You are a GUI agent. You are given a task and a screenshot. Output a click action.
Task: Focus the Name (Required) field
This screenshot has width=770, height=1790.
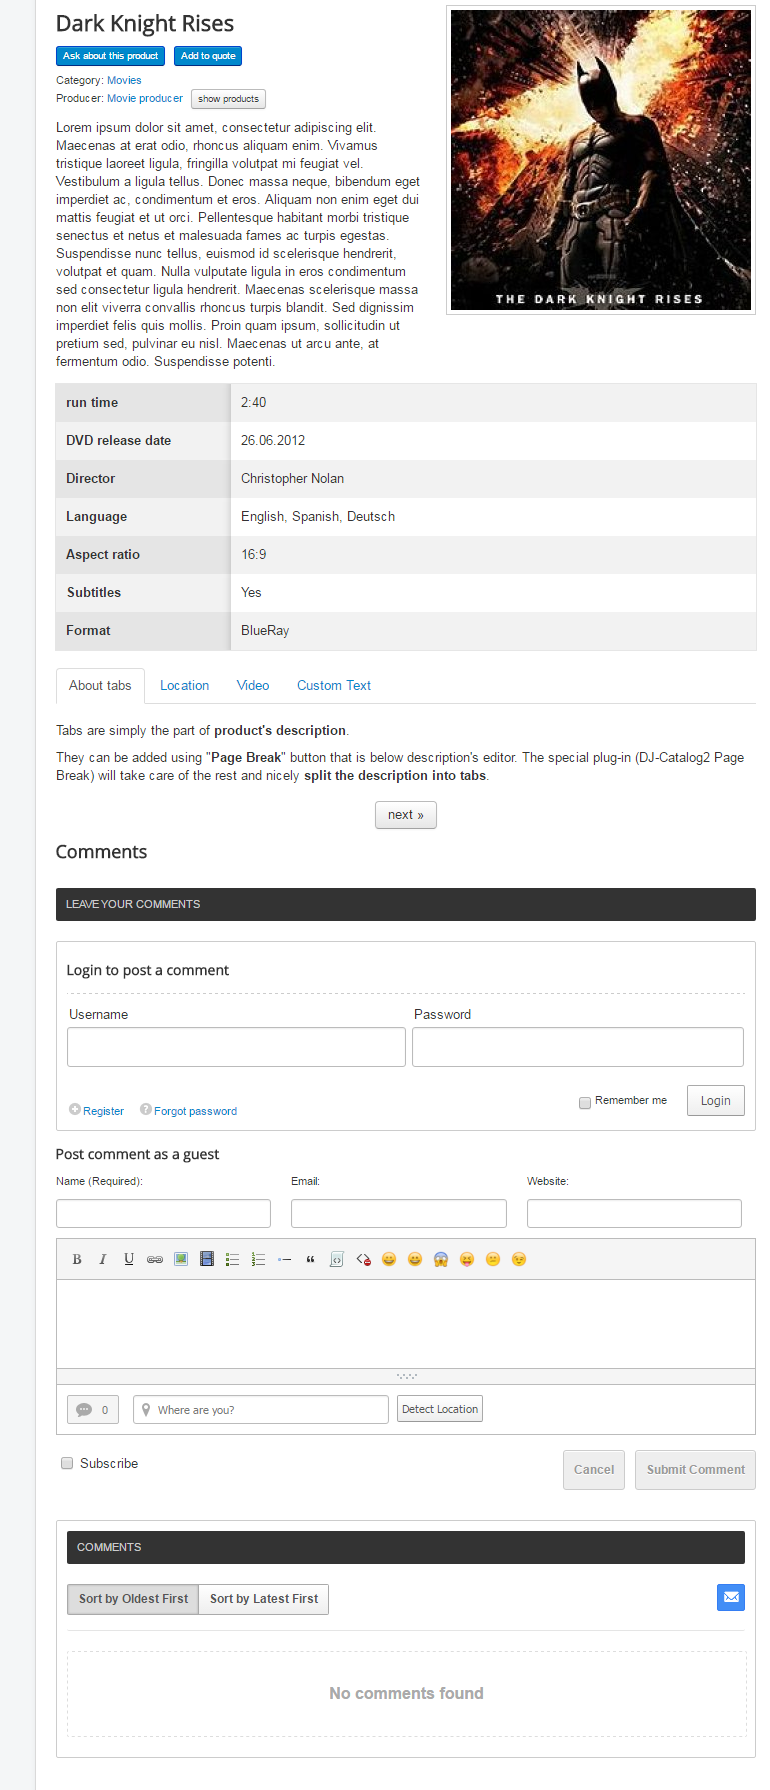[163, 1213]
